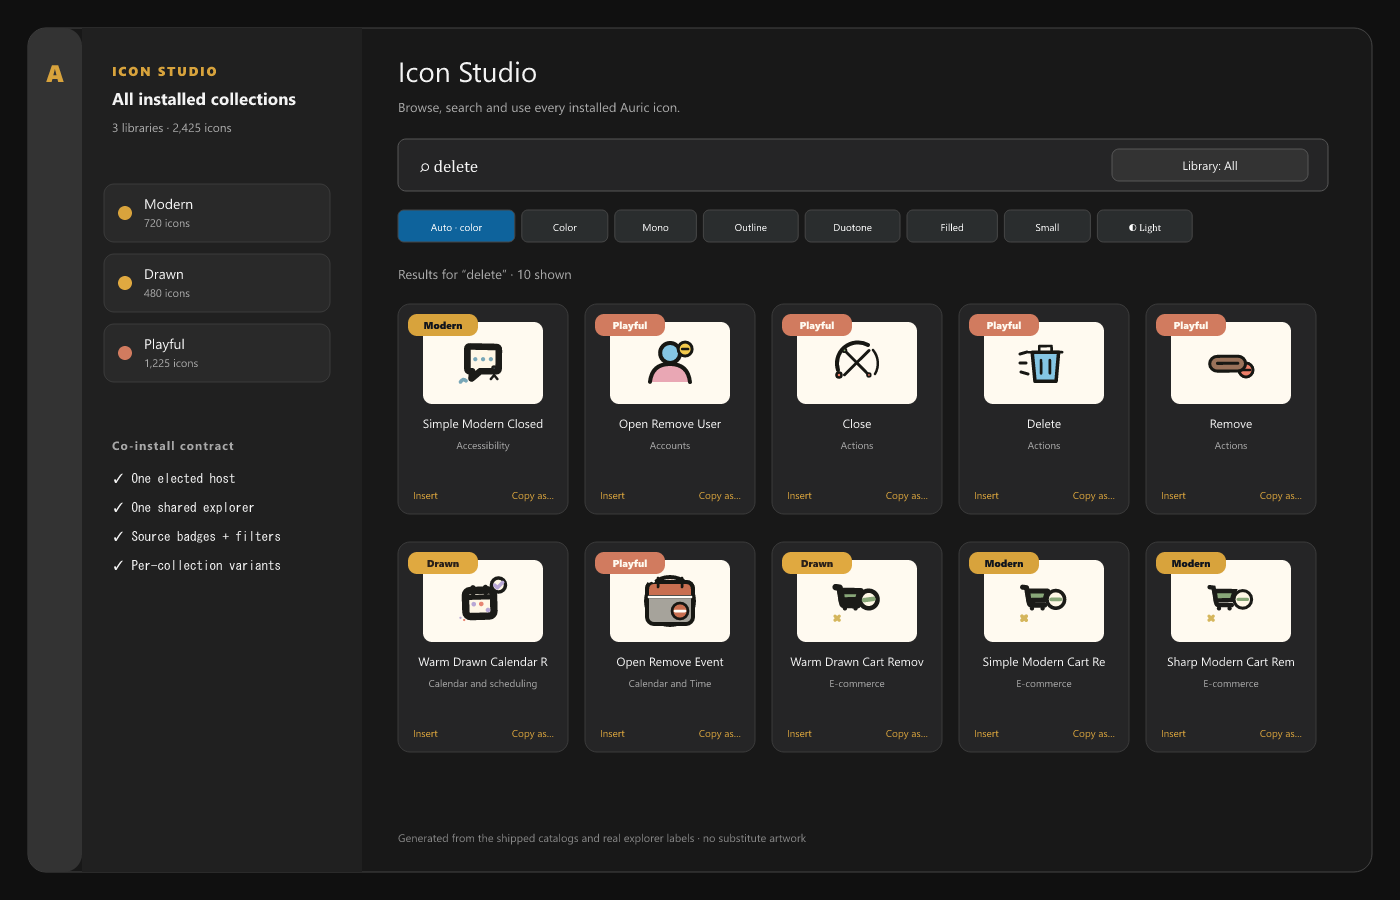Click the 'All installed collections' heading

[204, 99]
